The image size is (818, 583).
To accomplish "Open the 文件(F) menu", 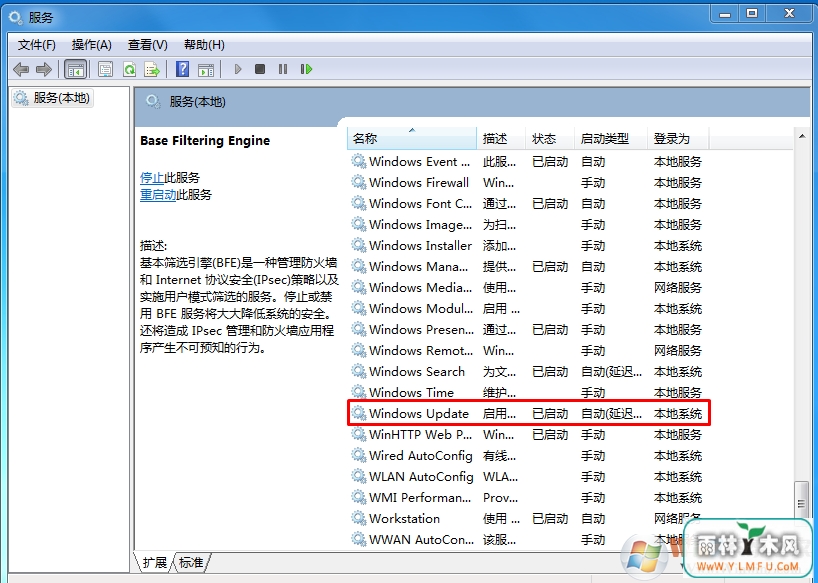I will tap(37, 45).
